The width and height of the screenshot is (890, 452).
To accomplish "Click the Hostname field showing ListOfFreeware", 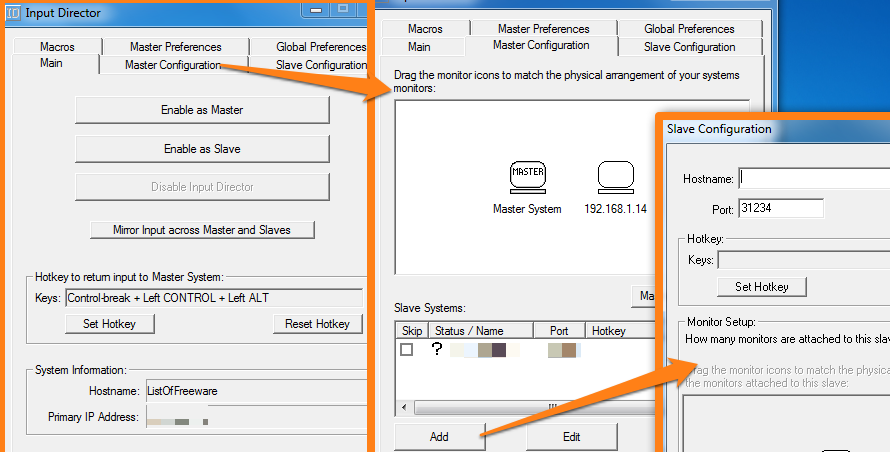I will click(x=257, y=391).
